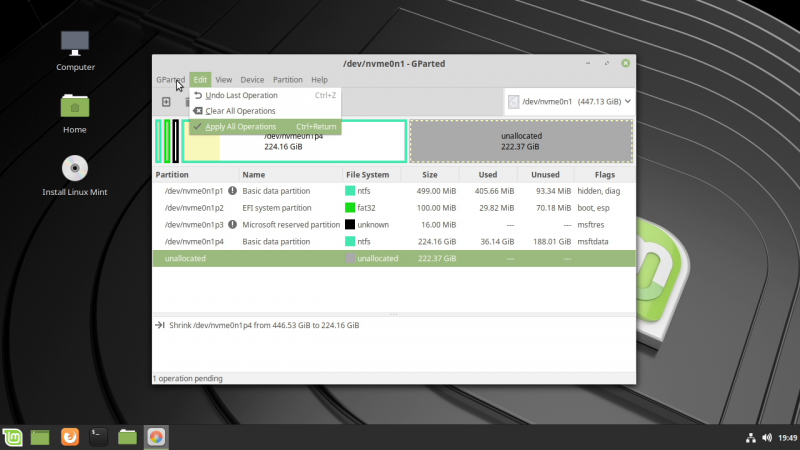Maximize the GParted window
Image resolution: width=800 pixels, height=450 pixels.
[607, 63]
